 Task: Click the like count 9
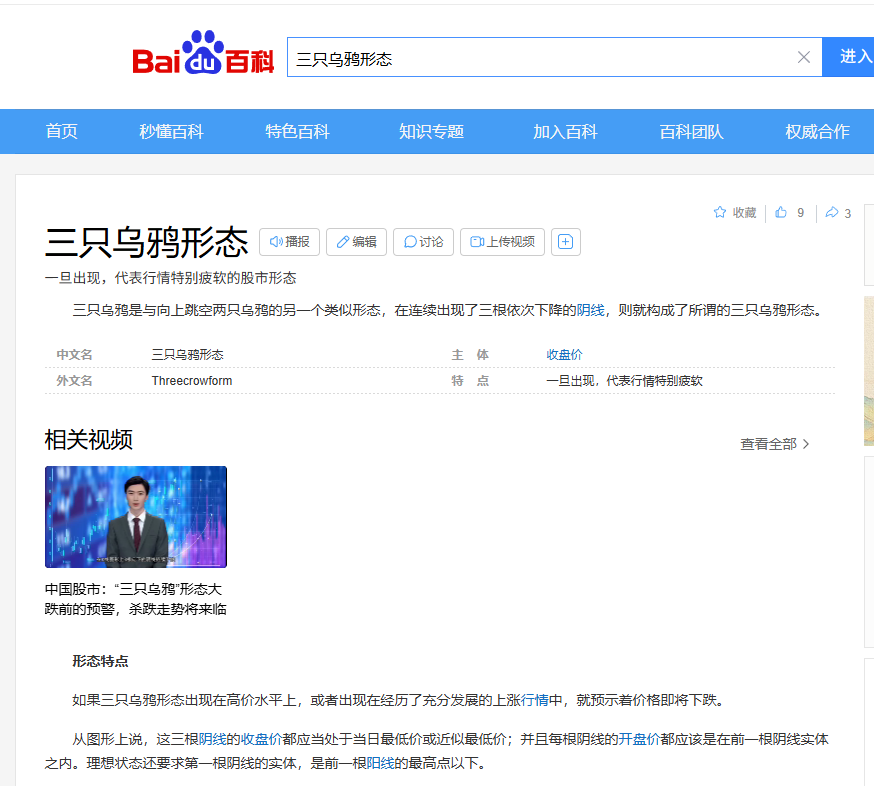coord(800,212)
